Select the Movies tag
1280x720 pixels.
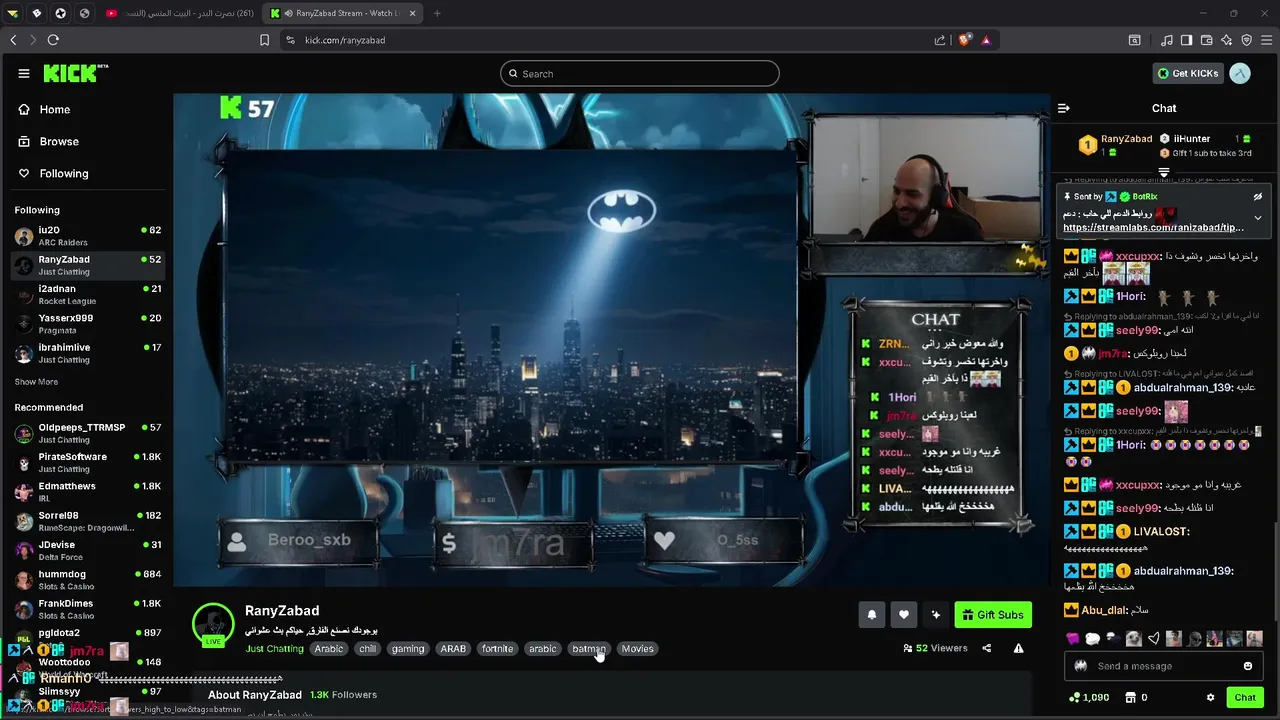[638, 649]
